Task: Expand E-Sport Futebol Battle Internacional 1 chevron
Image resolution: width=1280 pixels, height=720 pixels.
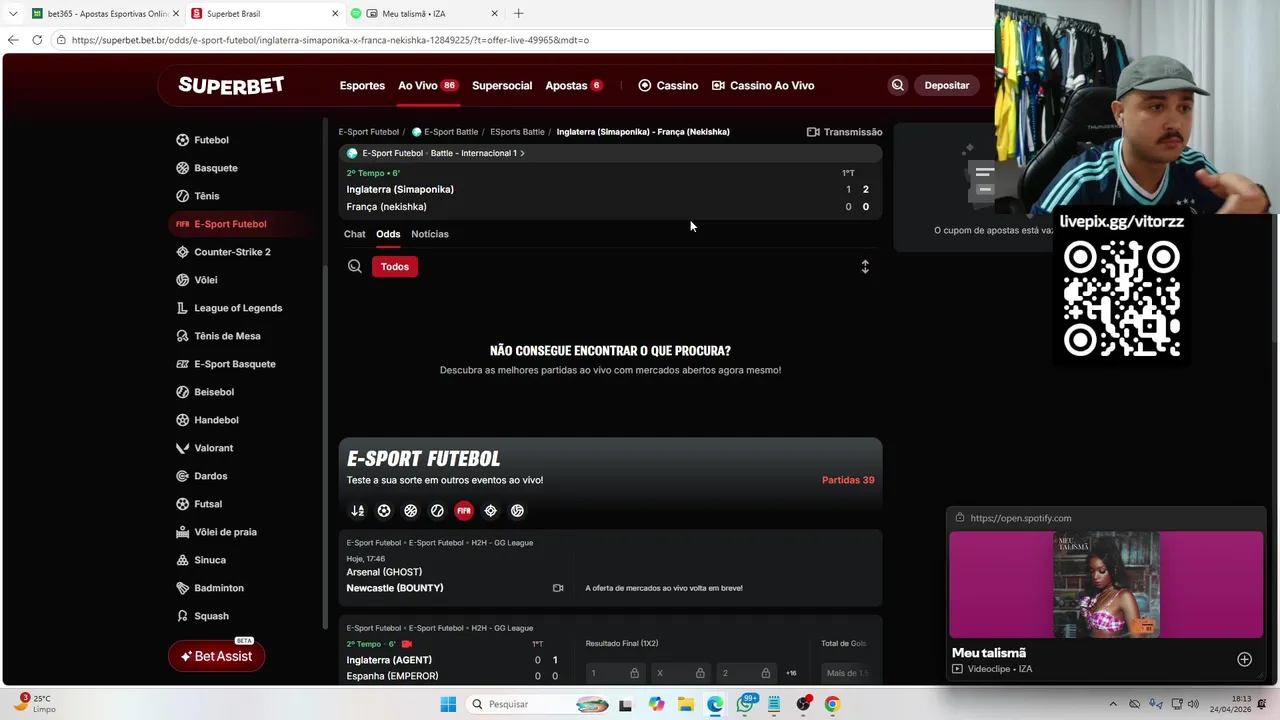Action: 522,153
